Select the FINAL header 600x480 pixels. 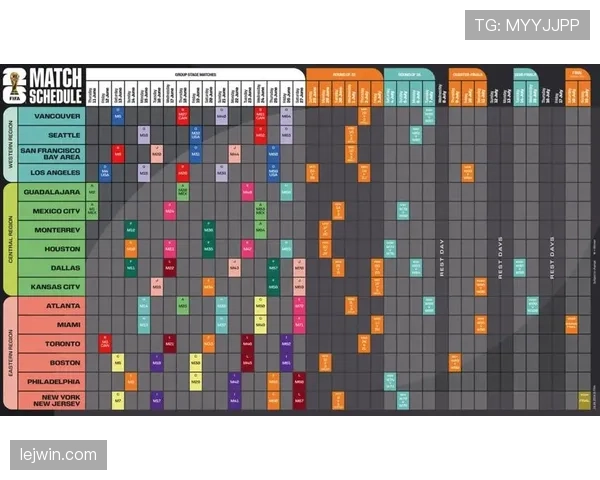pos(577,73)
